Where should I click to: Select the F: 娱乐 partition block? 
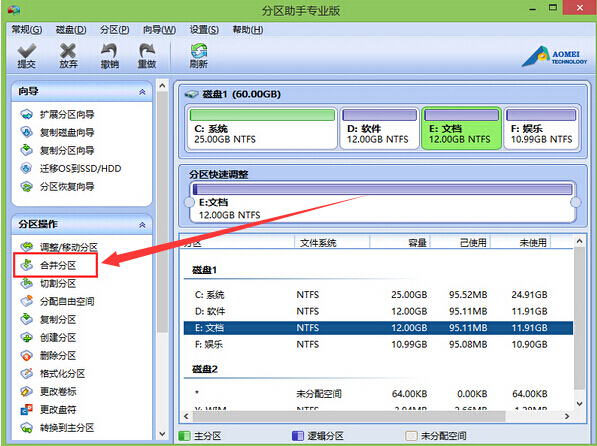pos(541,128)
